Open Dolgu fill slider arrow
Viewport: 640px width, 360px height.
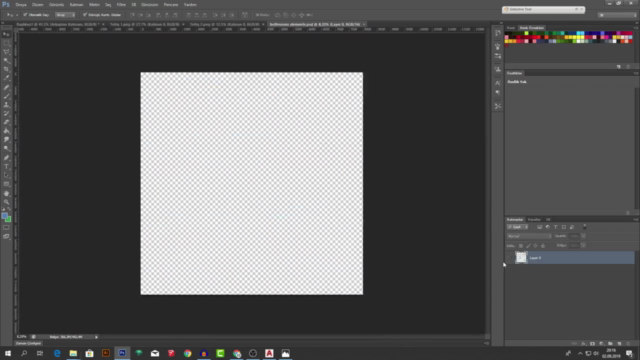point(583,245)
